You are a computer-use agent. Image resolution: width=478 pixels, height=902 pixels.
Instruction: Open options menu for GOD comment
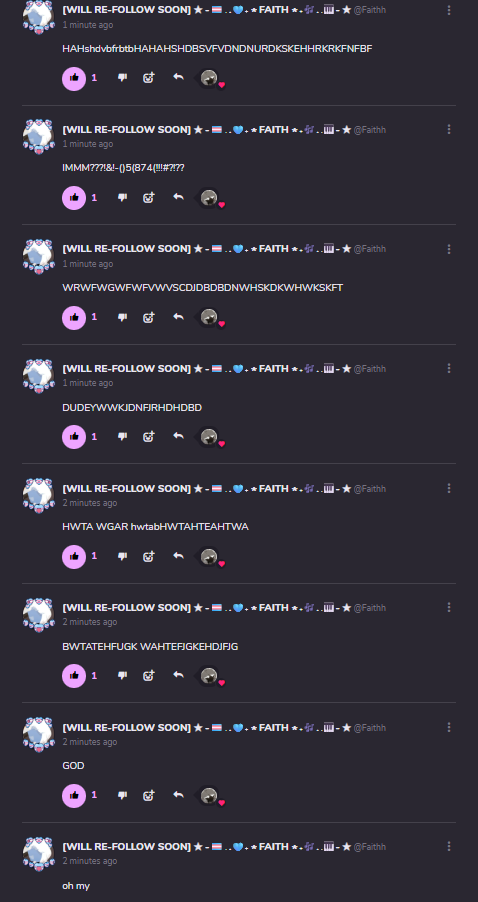449,727
